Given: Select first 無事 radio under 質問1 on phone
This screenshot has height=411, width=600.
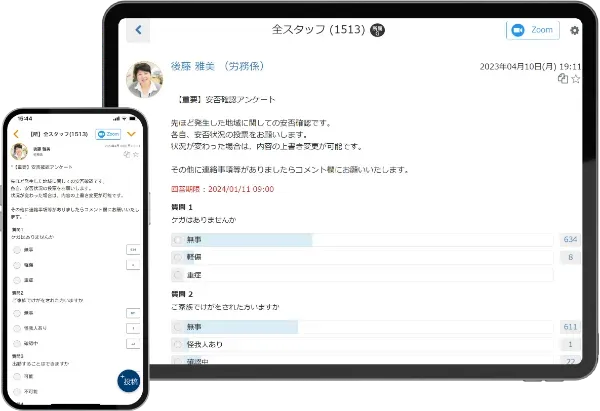Looking at the screenshot, I should (x=17, y=250).
